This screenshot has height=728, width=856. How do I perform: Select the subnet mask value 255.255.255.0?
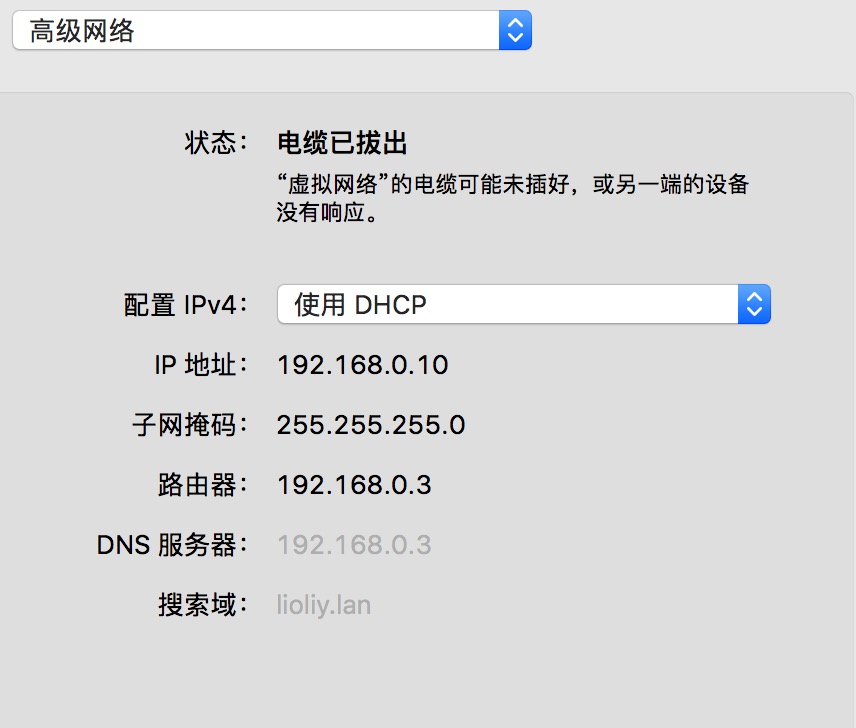[370, 425]
